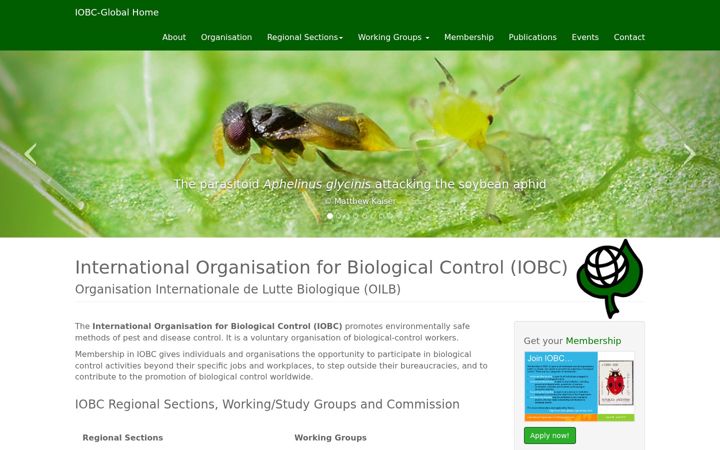The width and height of the screenshot is (720, 450).
Task: Follow the green Membership sidebar link
Action: [x=593, y=341]
